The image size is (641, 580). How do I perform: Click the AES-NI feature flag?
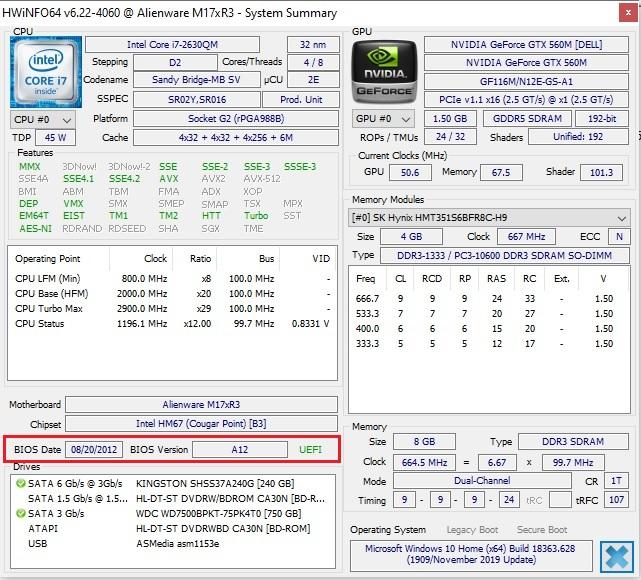tap(36, 228)
